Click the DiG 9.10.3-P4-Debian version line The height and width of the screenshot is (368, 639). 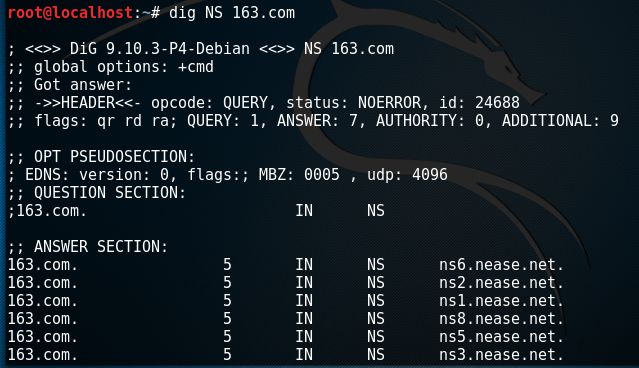pos(201,49)
